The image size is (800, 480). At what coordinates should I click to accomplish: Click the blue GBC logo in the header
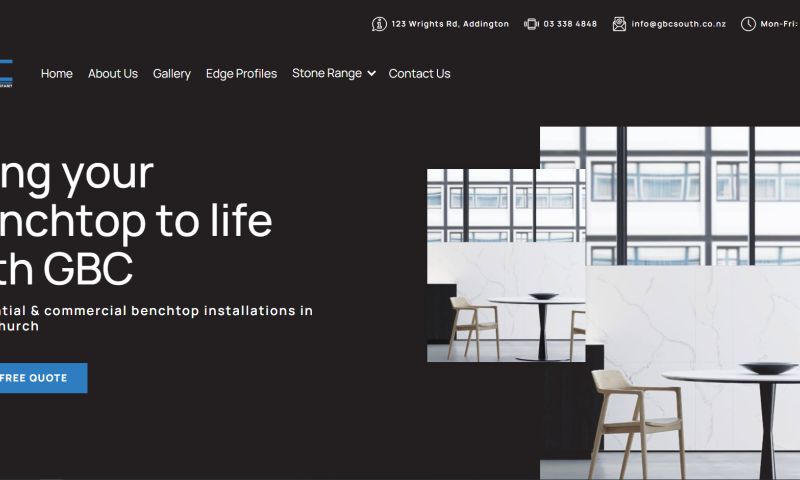pos(6,73)
